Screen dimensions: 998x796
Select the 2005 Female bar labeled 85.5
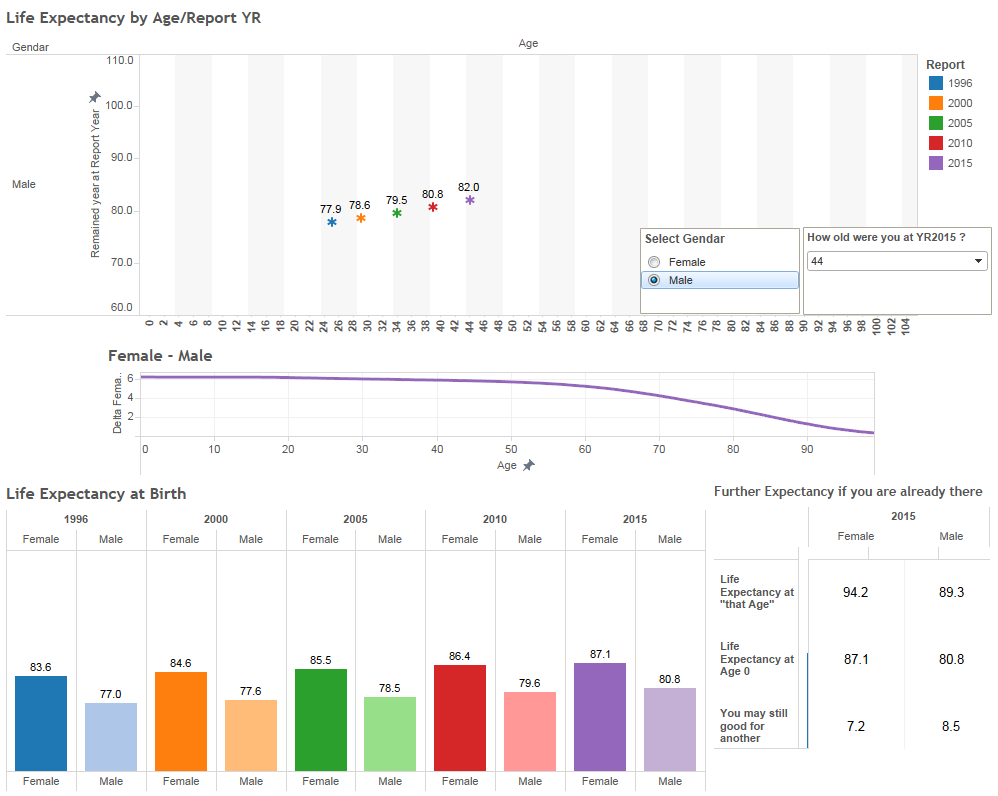(321, 720)
